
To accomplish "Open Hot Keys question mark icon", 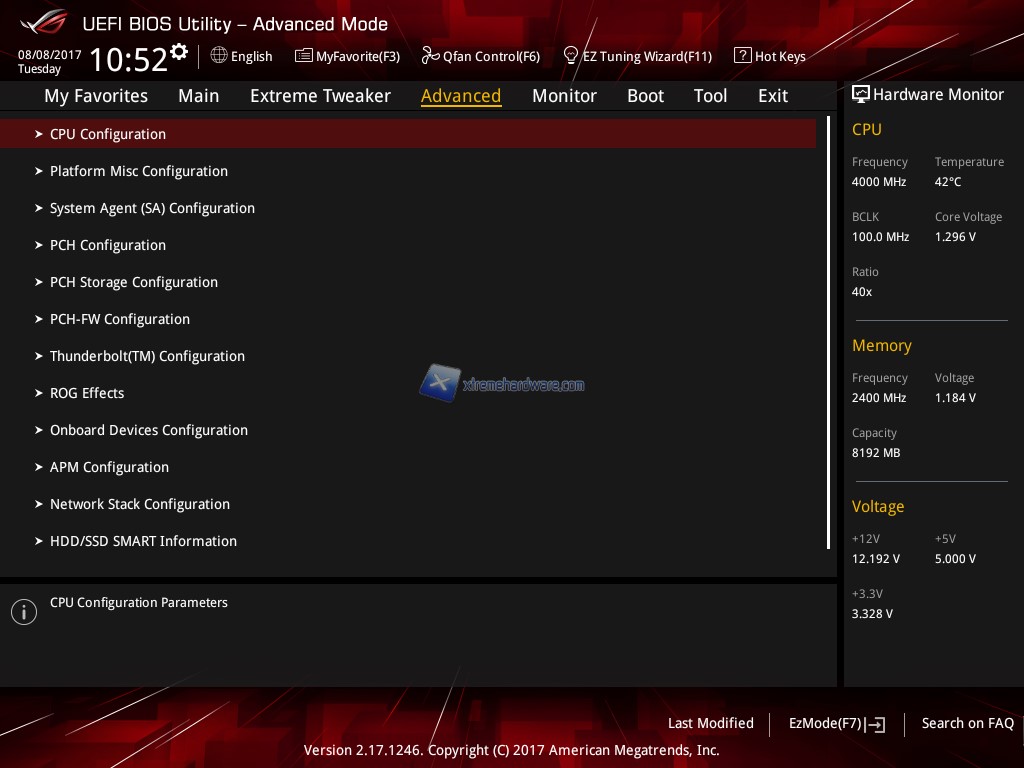I will [x=742, y=56].
